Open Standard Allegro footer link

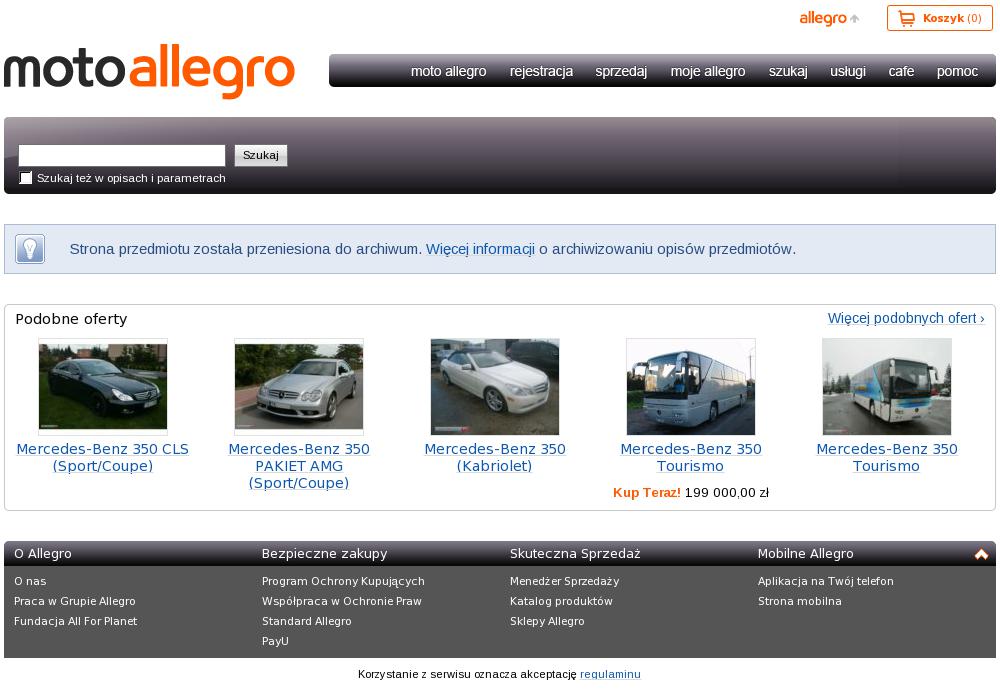click(306, 621)
